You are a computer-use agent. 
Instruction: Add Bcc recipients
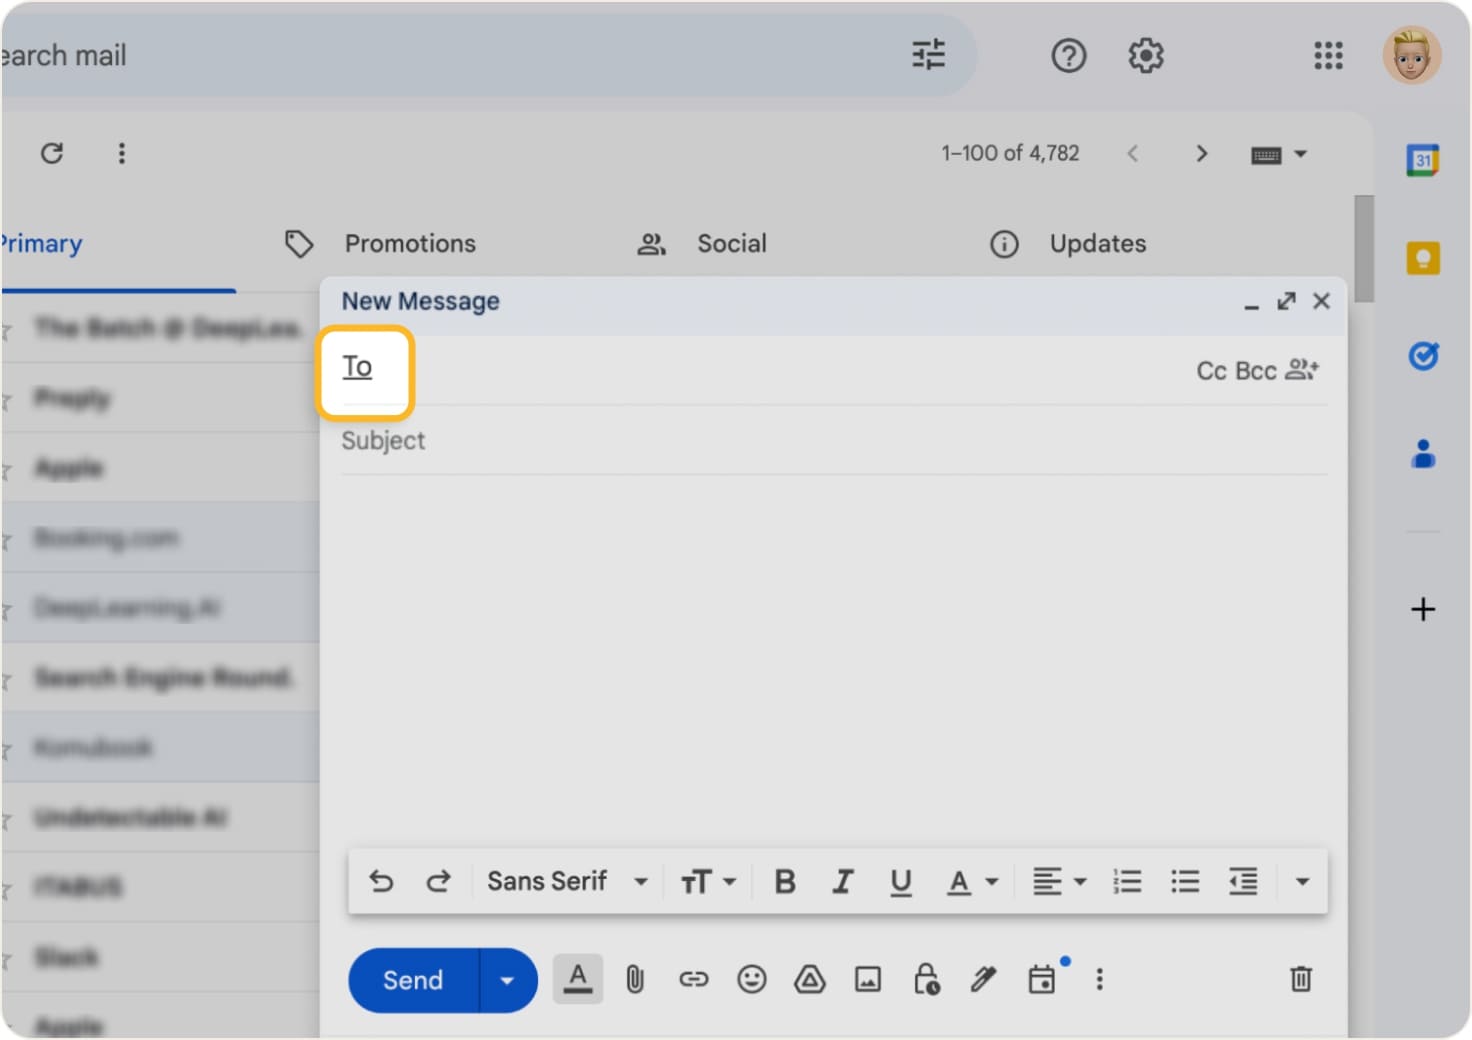pyautogui.click(x=1256, y=370)
